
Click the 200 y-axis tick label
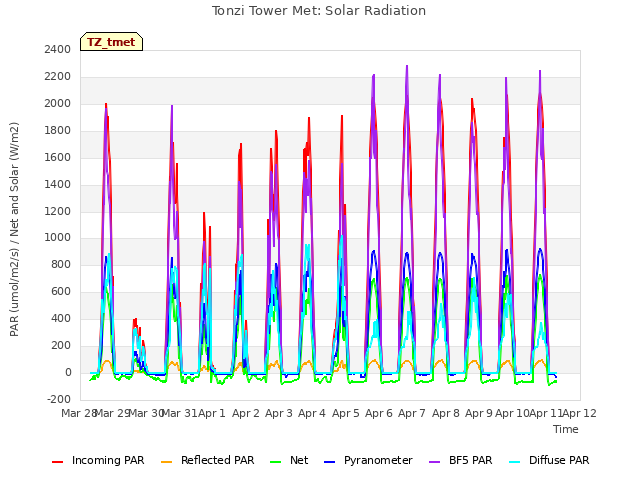(x=61, y=345)
